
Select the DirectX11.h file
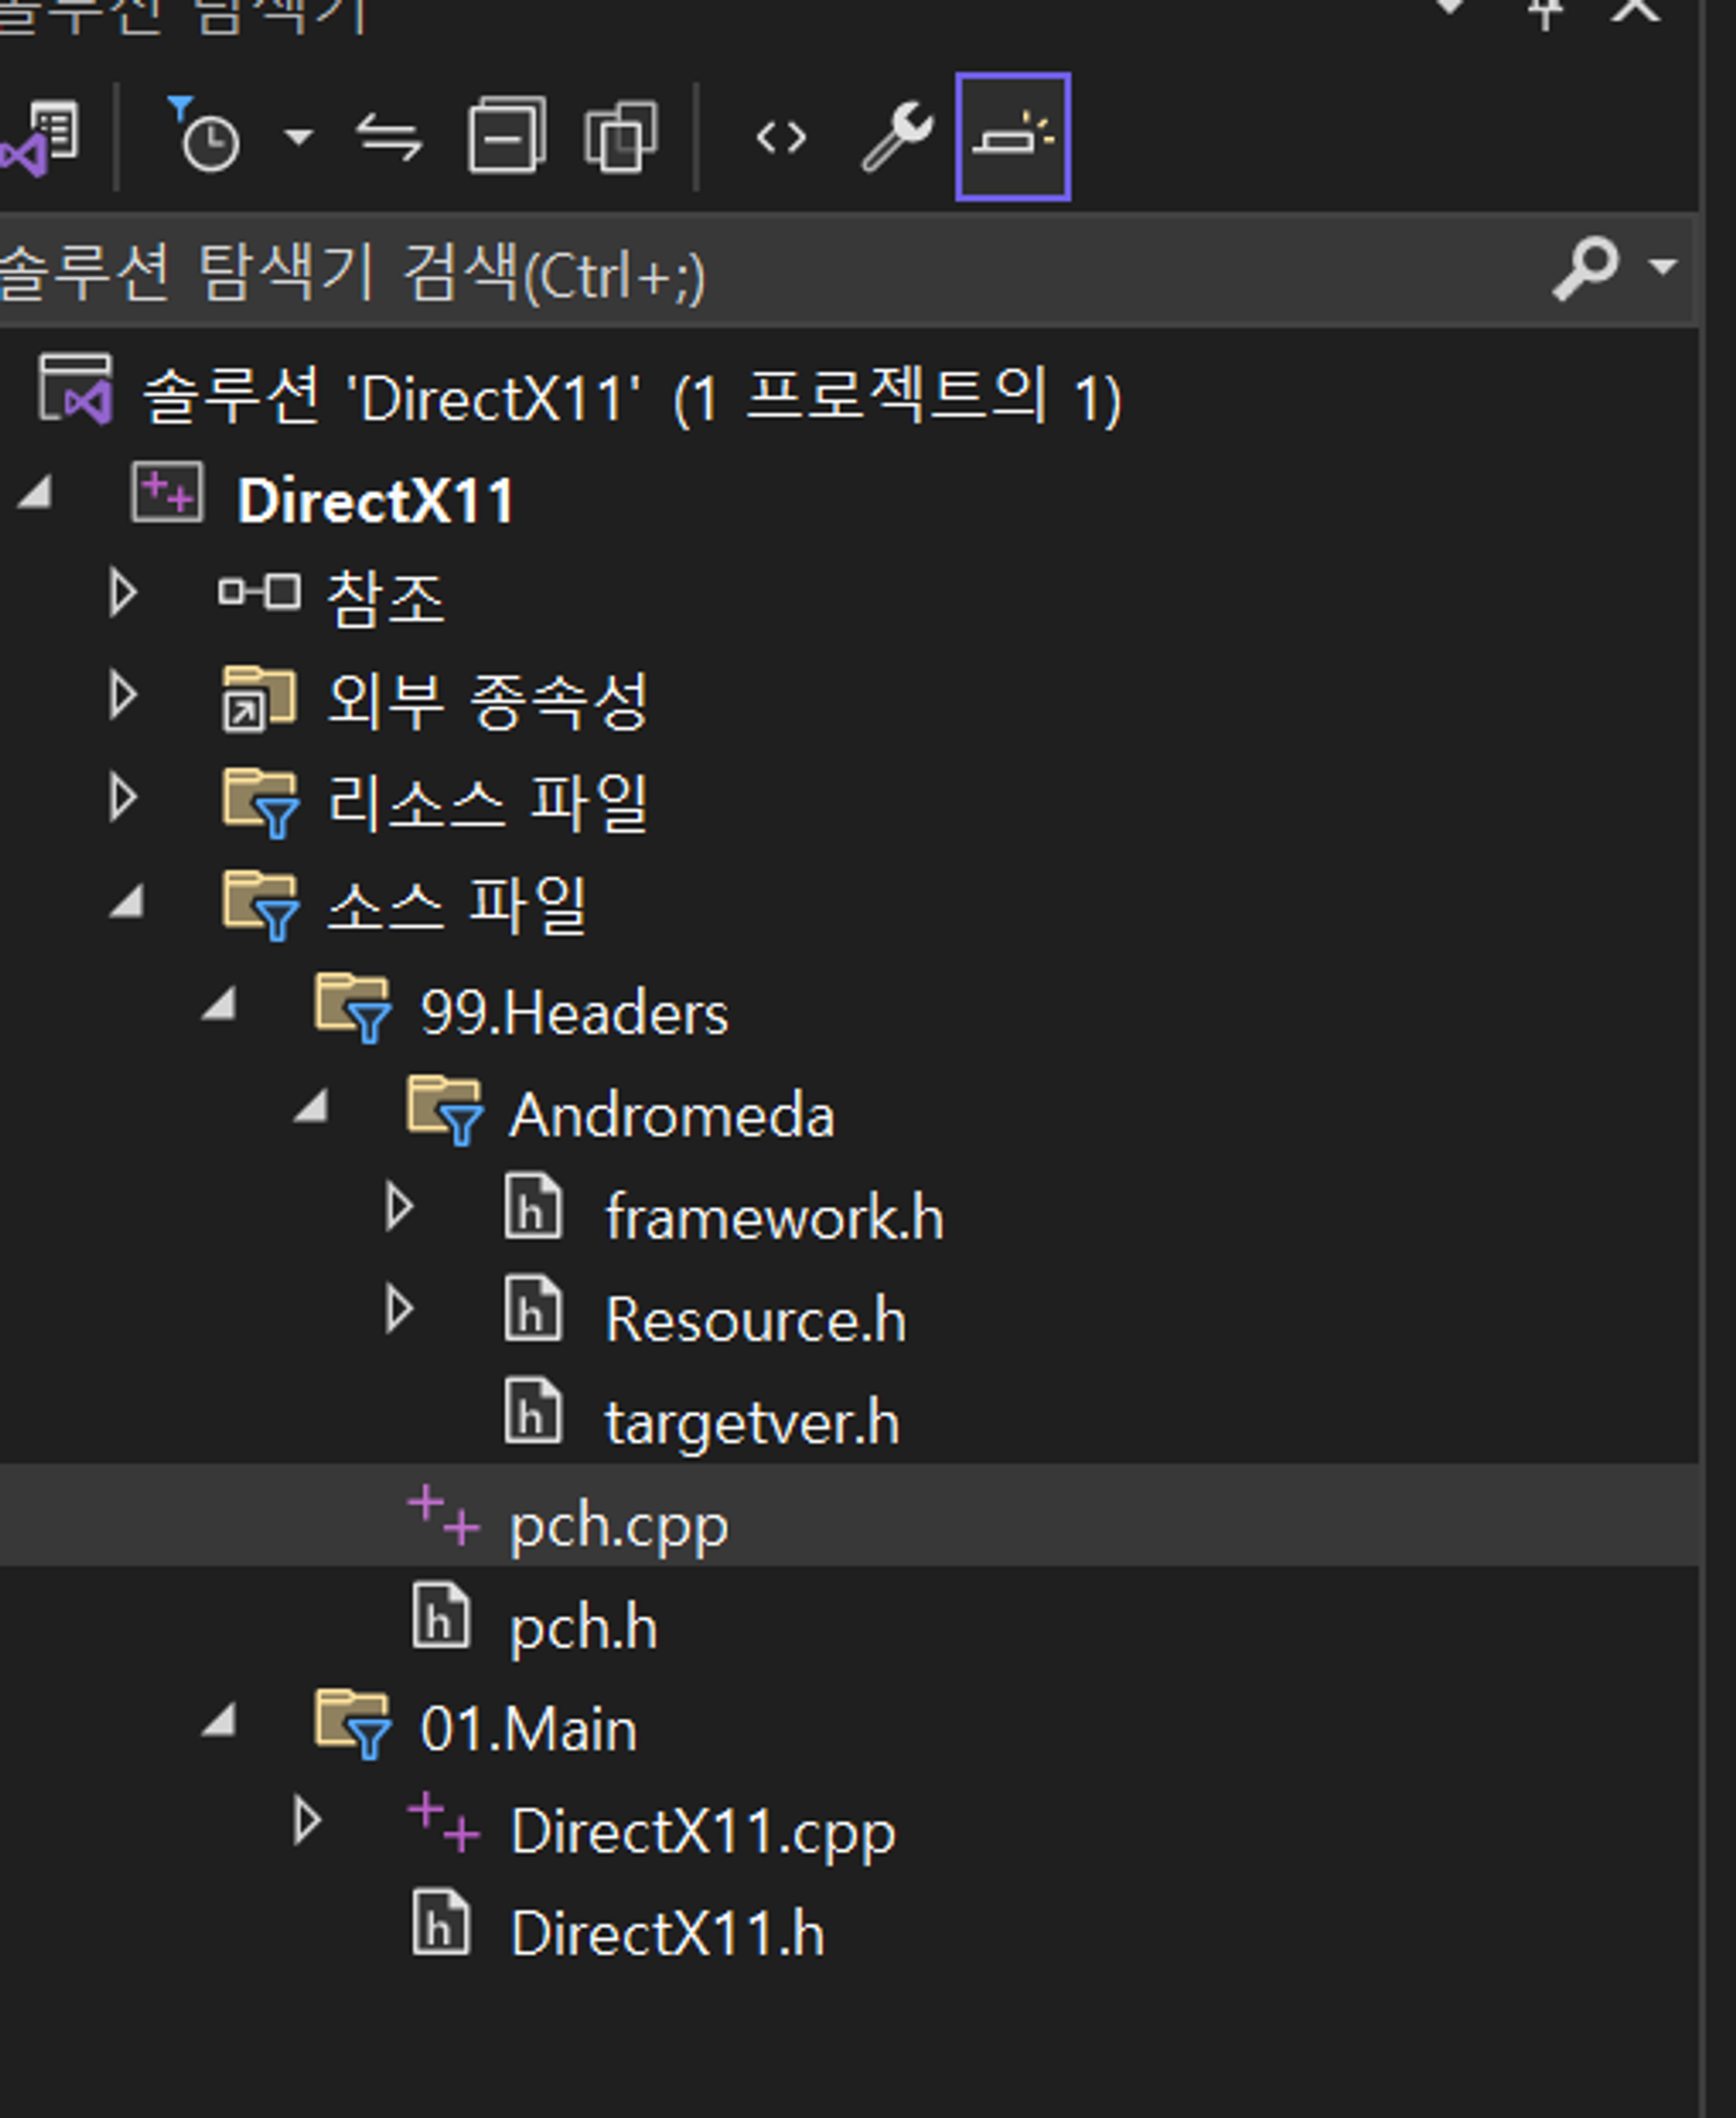coord(667,1934)
